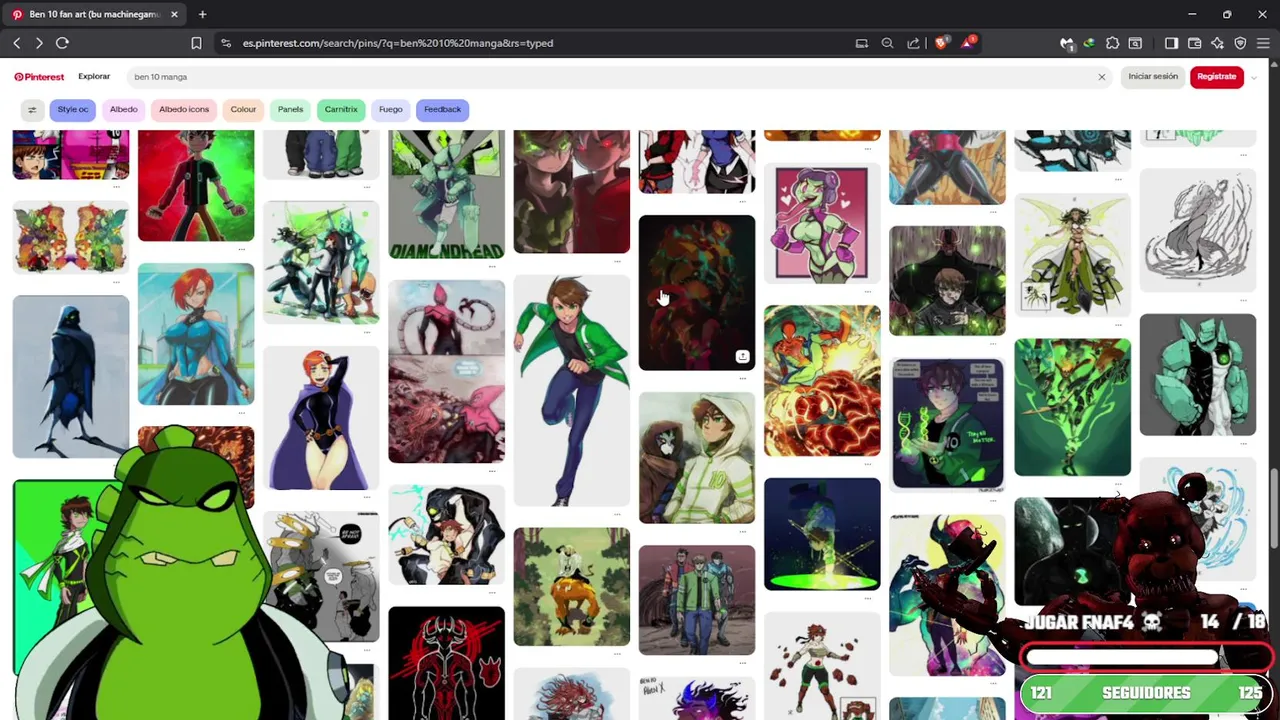The width and height of the screenshot is (1280, 720).
Task: Open the blue hooded bird figure pin
Action: (x=70, y=376)
